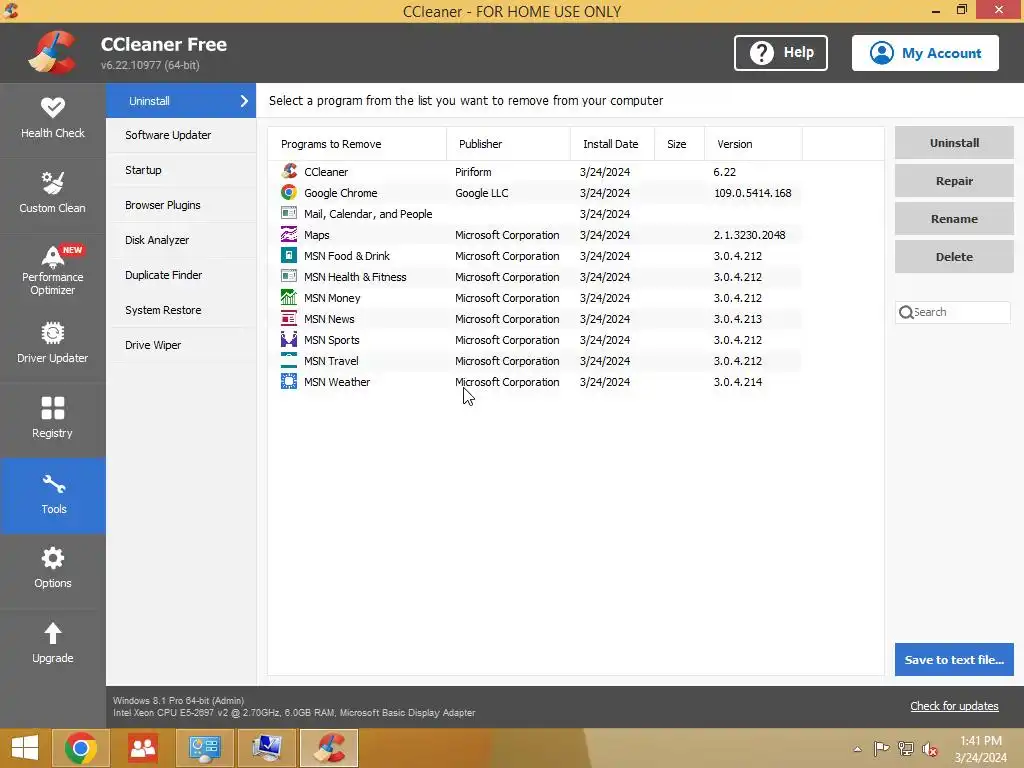Screen dimensions: 1024x768
Task: Click the search magnifier icon
Action: (x=906, y=313)
